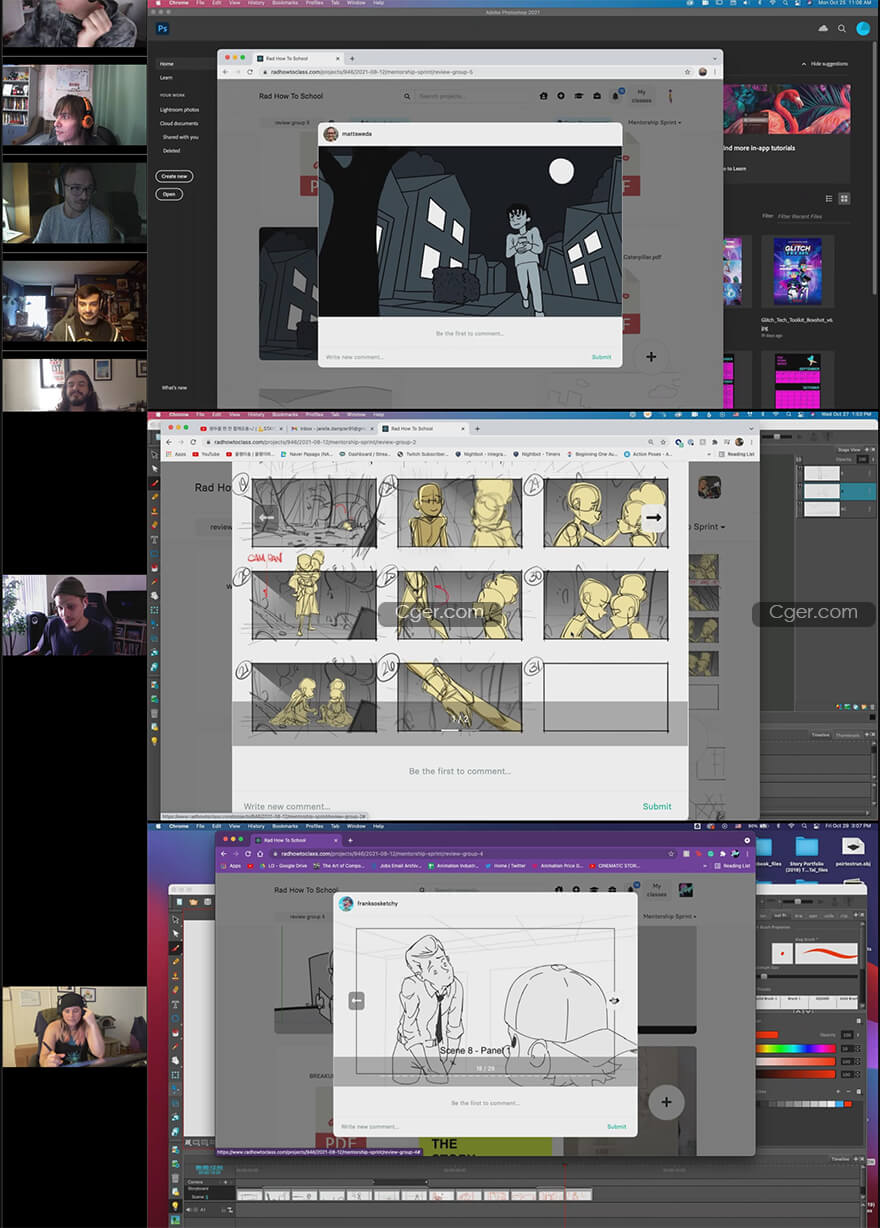Image resolution: width=880 pixels, height=1228 pixels.
Task: Submit comment on franksosketchy's post
Action: [617, 1126]
